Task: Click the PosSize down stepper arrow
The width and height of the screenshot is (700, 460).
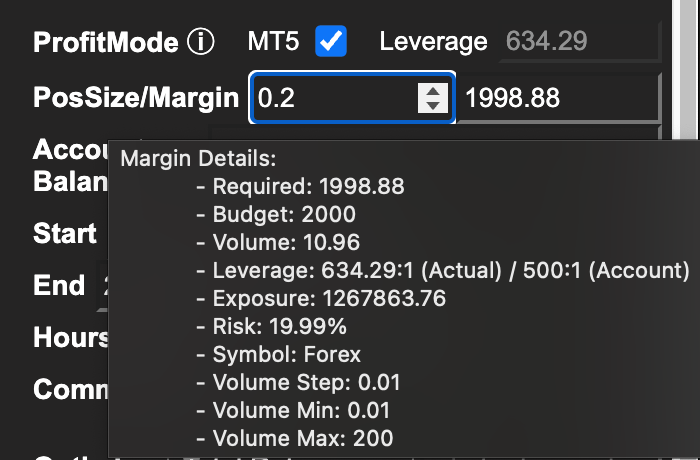Action: pos(432,106)
